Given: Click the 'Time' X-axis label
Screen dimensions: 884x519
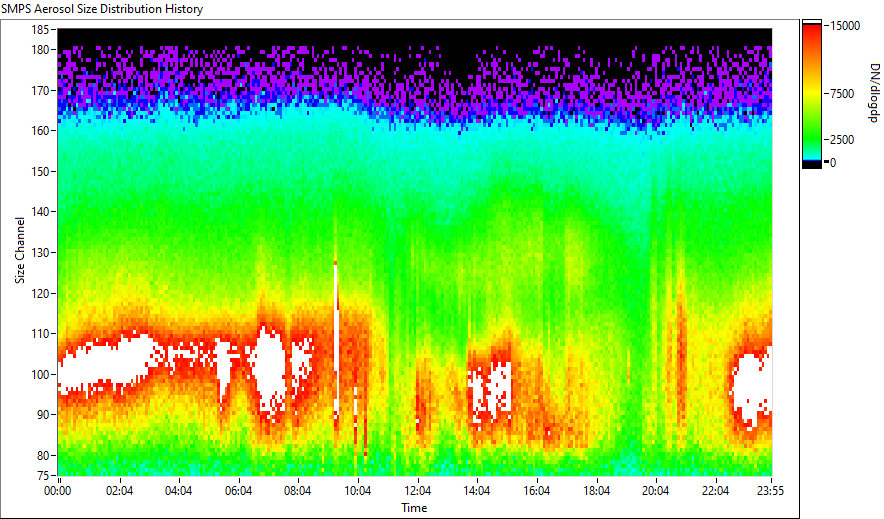Looking at the screenshot, I should tap(414, 508).
